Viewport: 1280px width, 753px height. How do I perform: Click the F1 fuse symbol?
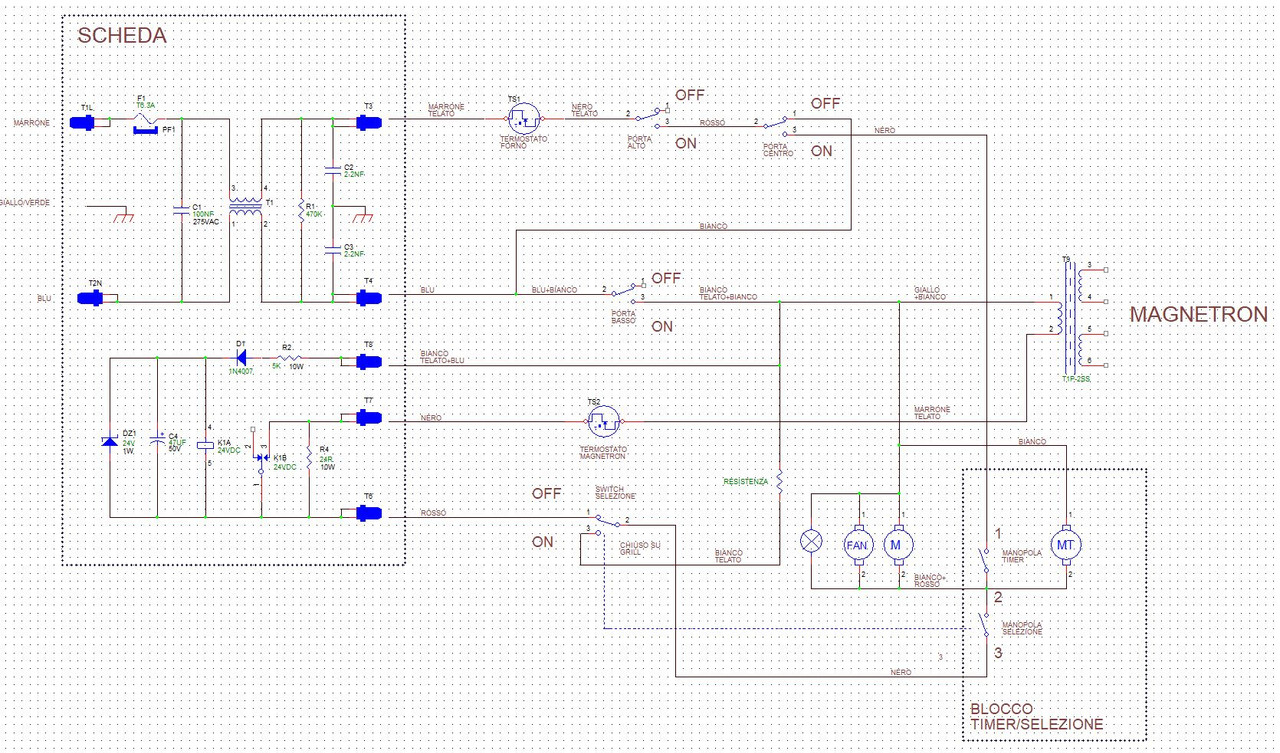coord(146,118)
